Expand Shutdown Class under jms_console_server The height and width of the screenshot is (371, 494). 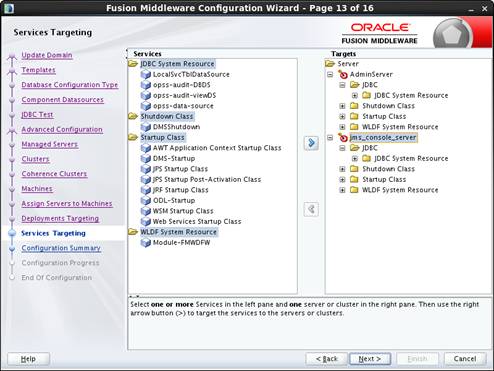coord(342,169)
